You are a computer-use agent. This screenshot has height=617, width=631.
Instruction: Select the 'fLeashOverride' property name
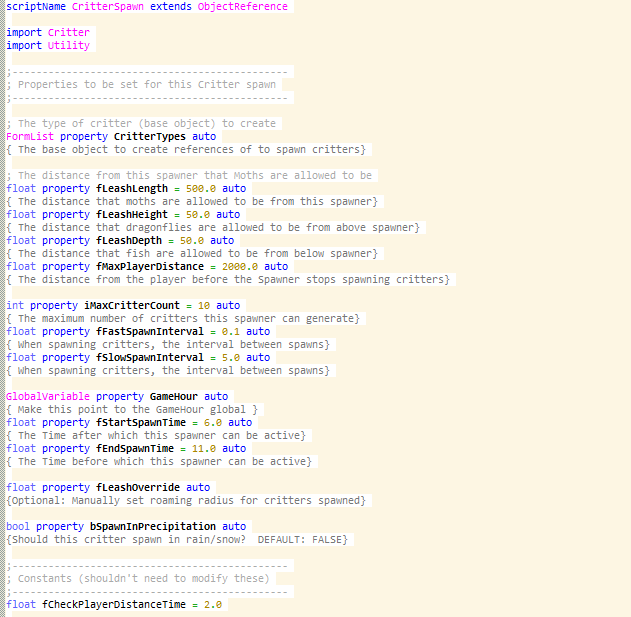tap(138, 487)
